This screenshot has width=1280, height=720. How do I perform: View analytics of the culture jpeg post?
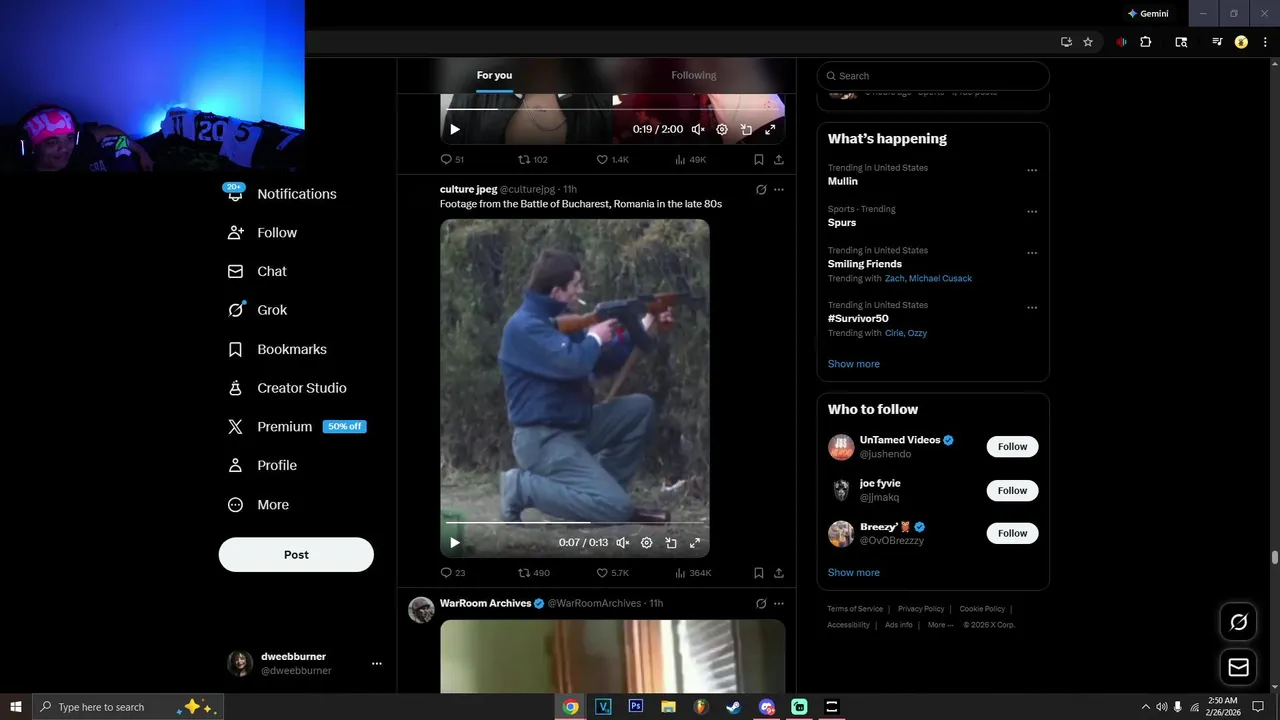pos(693,573)
